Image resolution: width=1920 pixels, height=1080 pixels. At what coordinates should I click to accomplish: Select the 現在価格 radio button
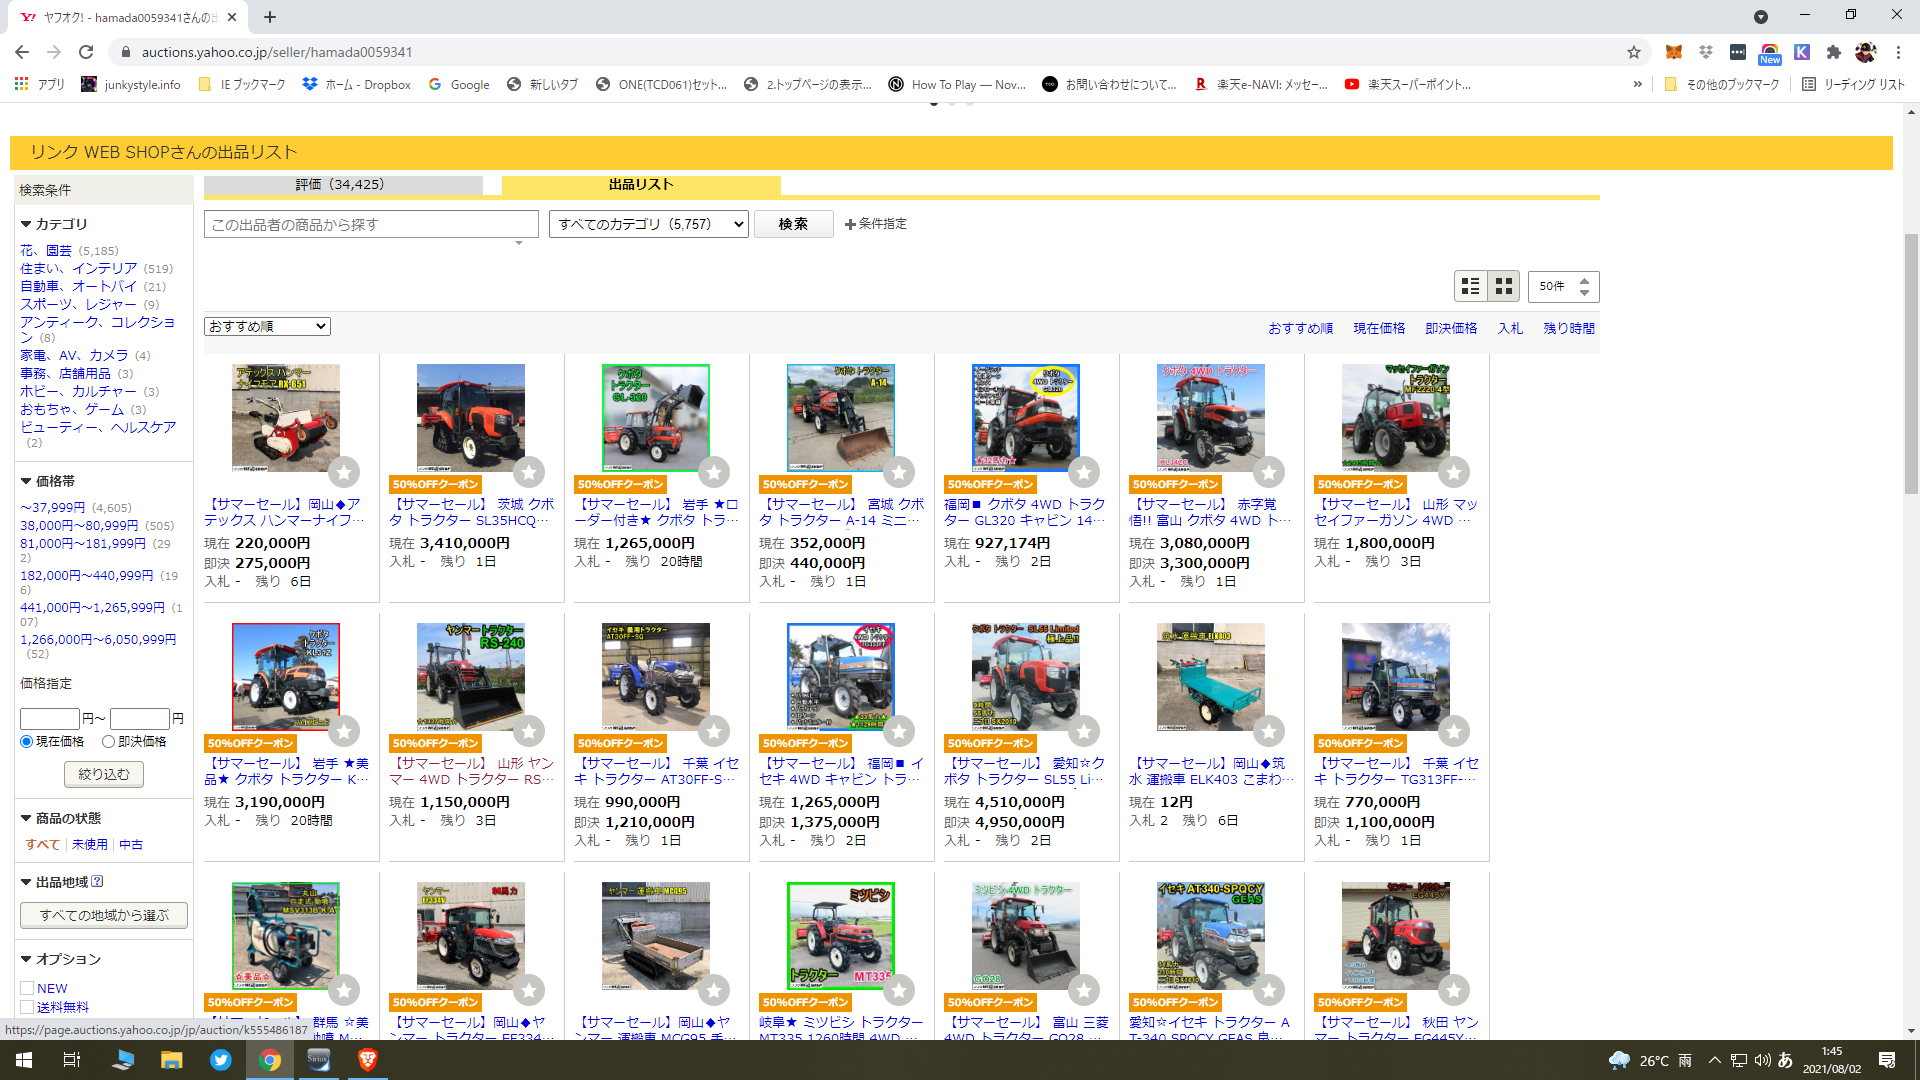coord(27,742)
